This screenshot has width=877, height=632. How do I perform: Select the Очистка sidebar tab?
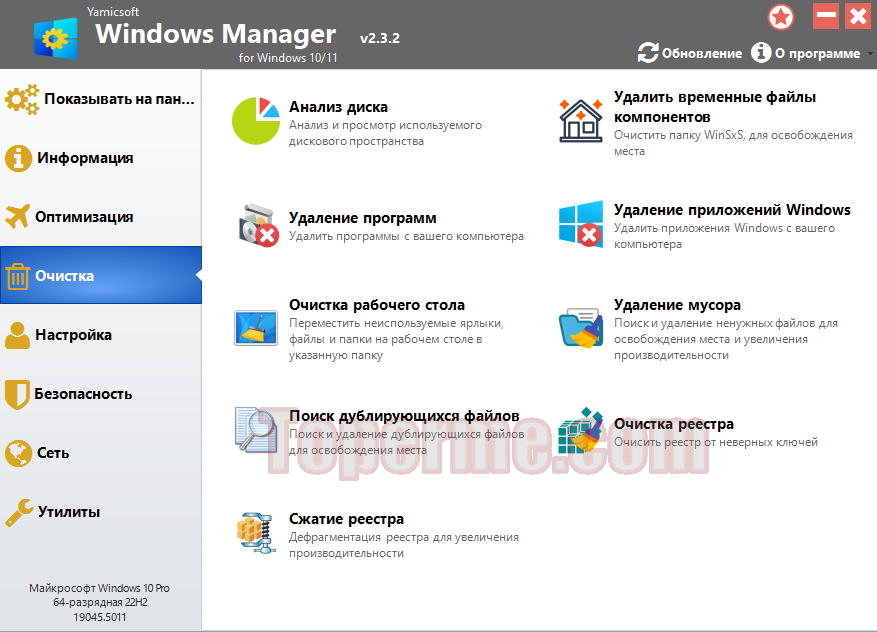[101, 275]
